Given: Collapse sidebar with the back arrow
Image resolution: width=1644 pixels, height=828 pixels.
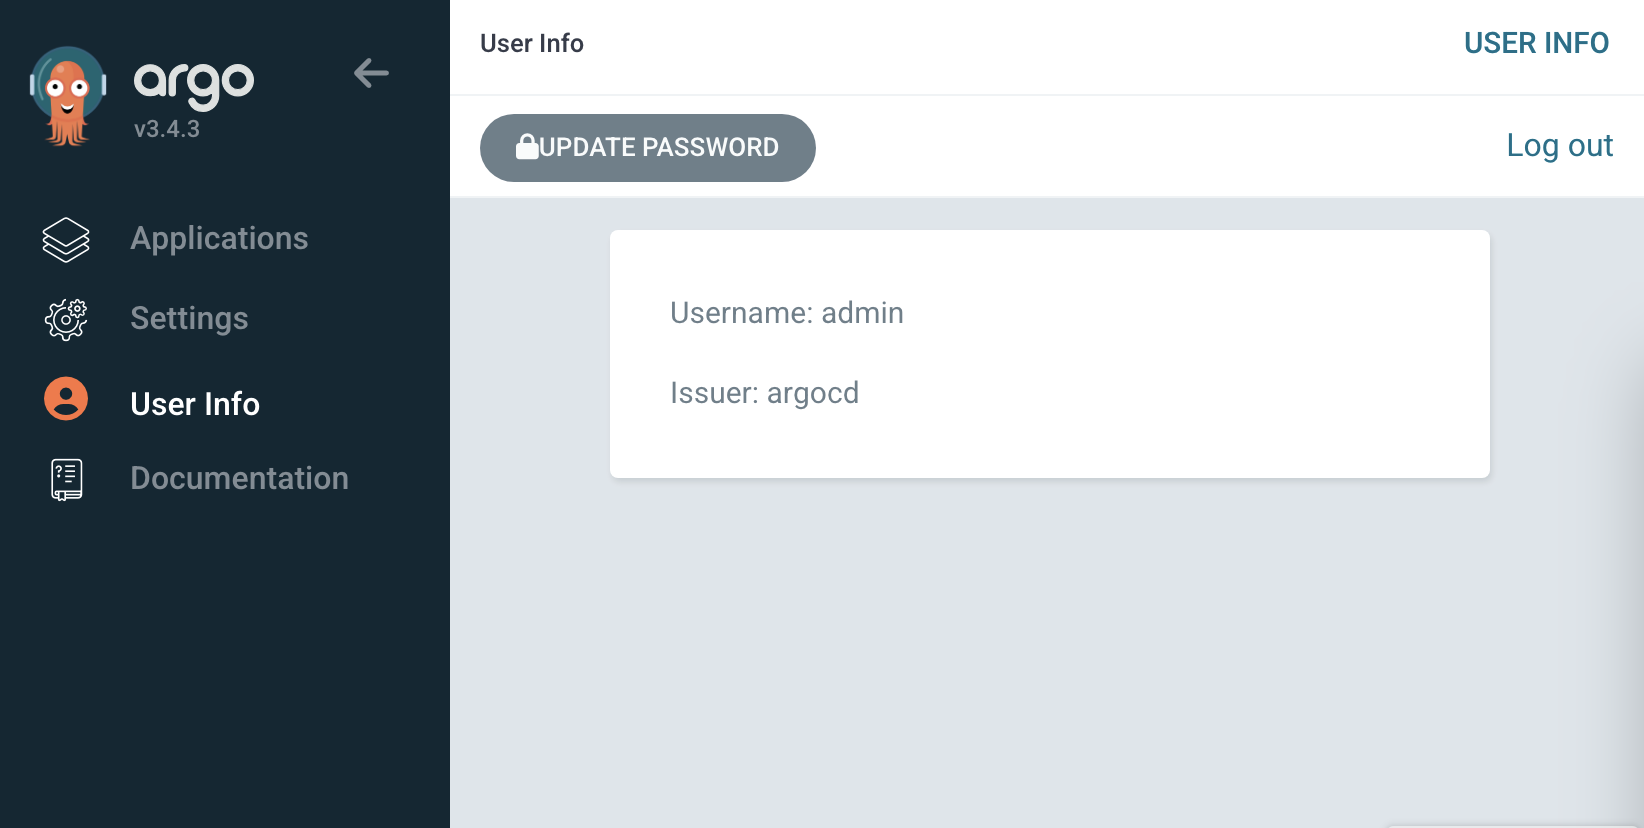Looking at the screenshot, I should (x=371, y=73).
